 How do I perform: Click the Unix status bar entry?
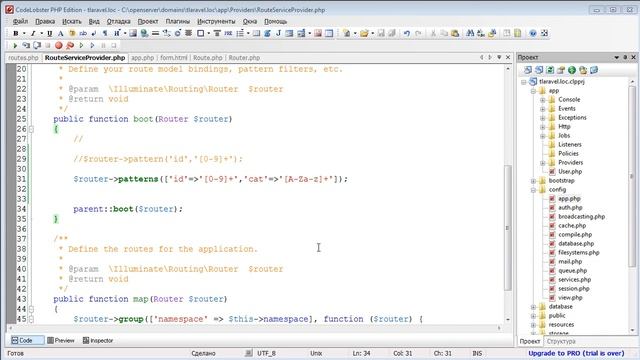click(316, 353)
